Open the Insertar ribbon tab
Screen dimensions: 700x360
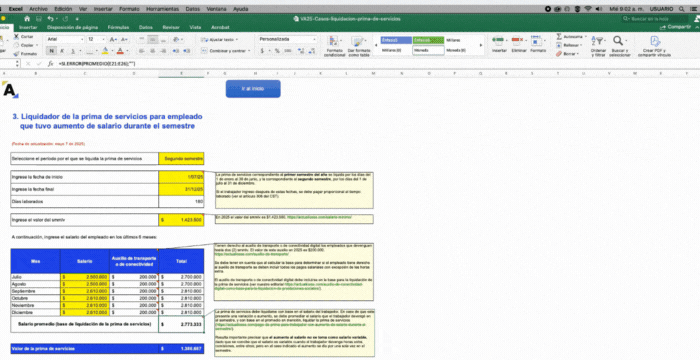[x=28, y=27]
